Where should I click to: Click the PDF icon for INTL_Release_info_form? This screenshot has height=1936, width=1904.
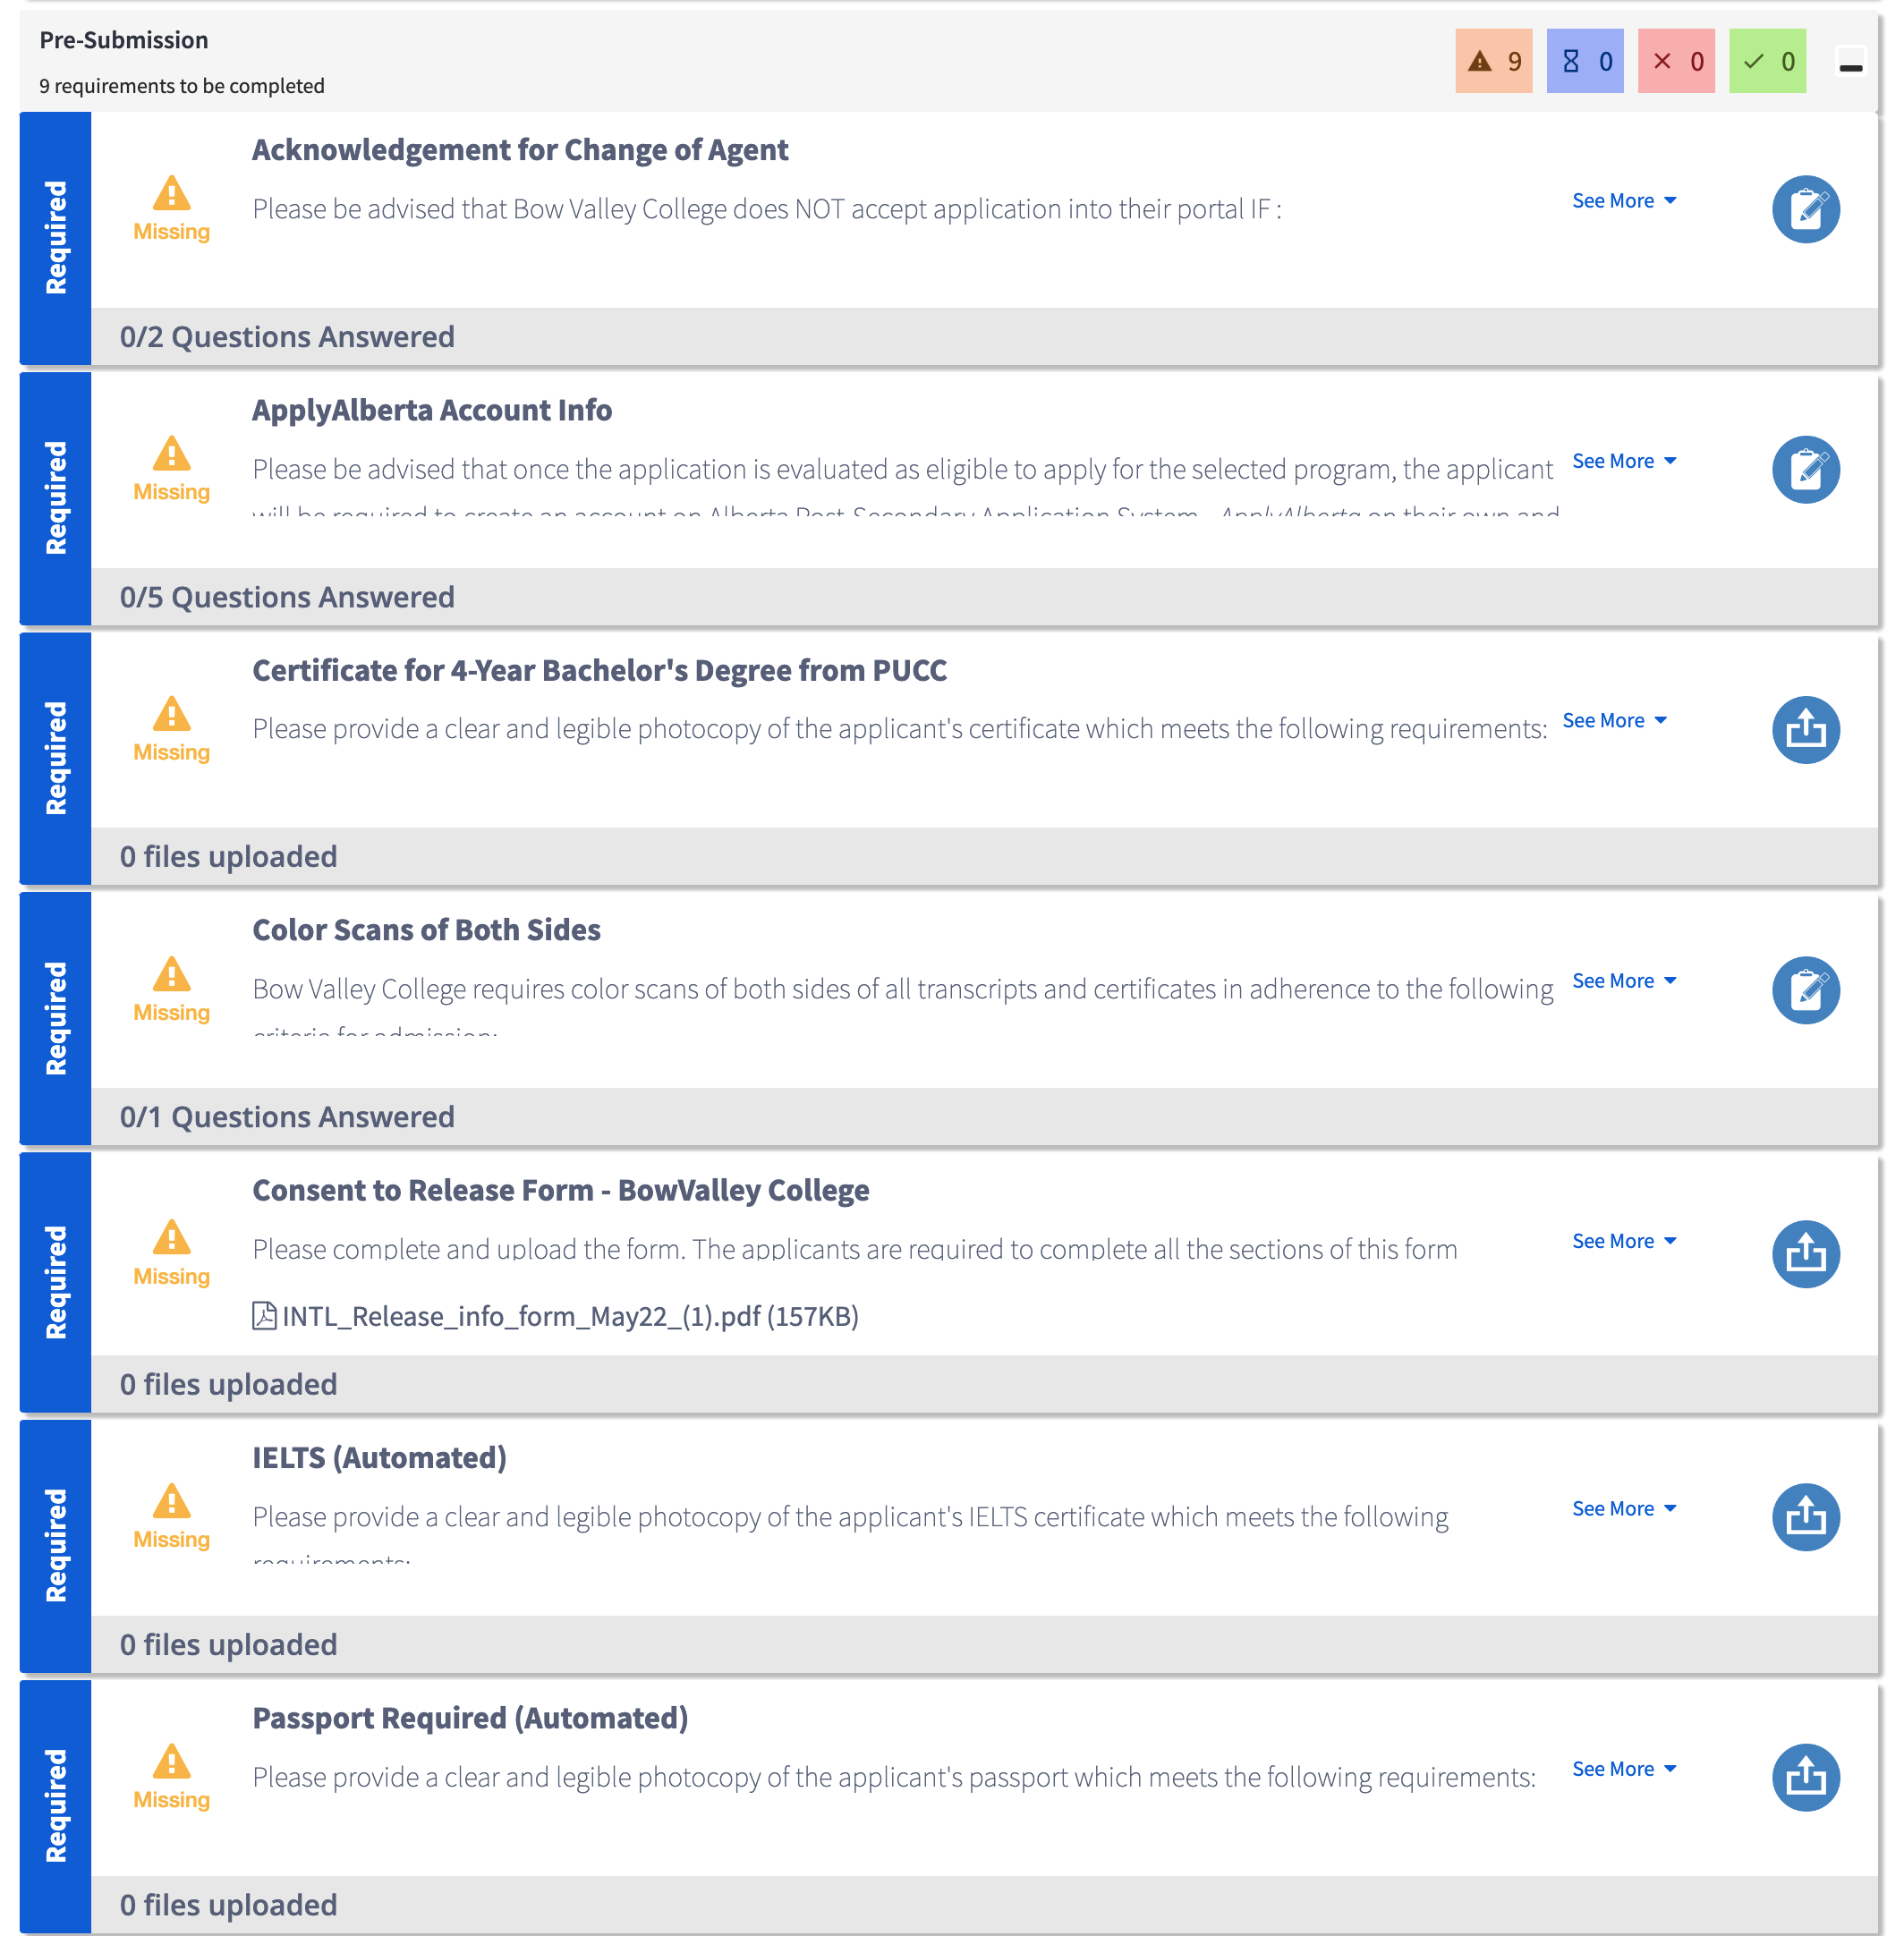264,1315
